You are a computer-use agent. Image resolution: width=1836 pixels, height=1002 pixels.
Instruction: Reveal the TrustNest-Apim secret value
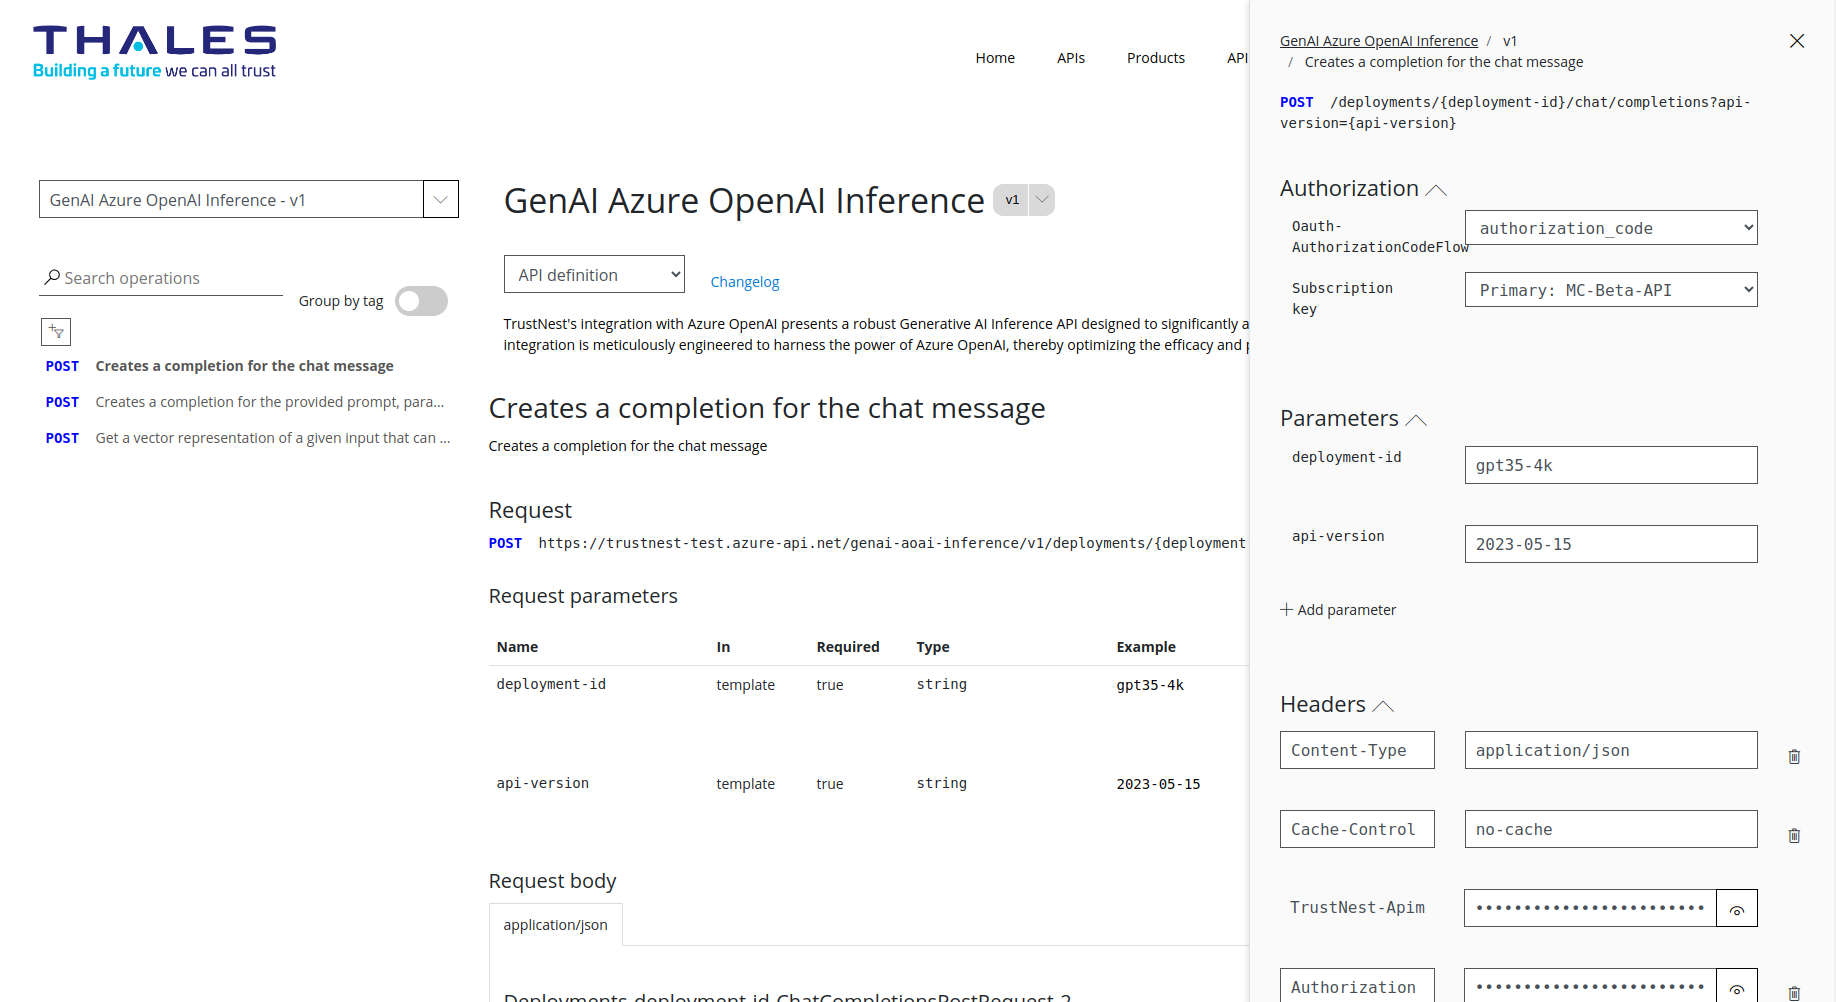point(1737,909)
